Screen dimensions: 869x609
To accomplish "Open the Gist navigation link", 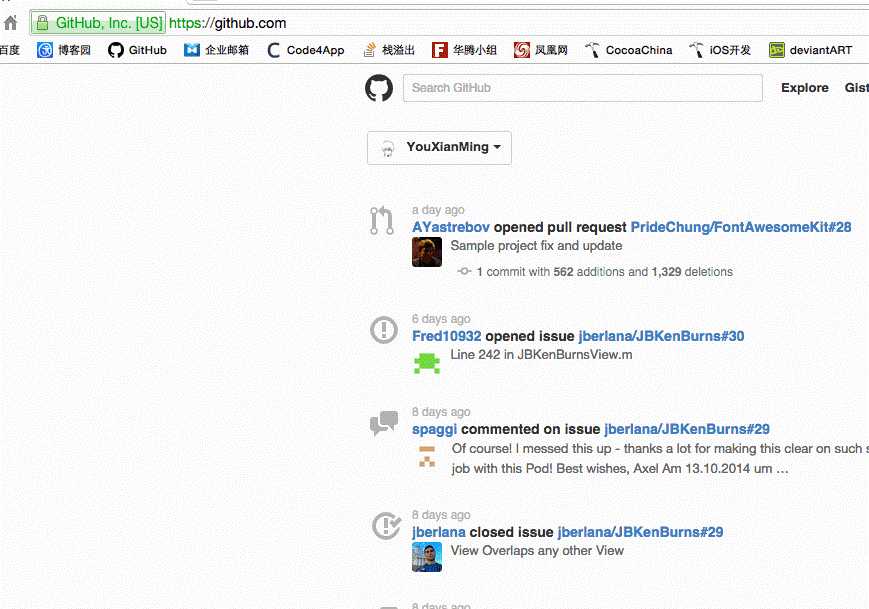I will (x=856, y=88).
